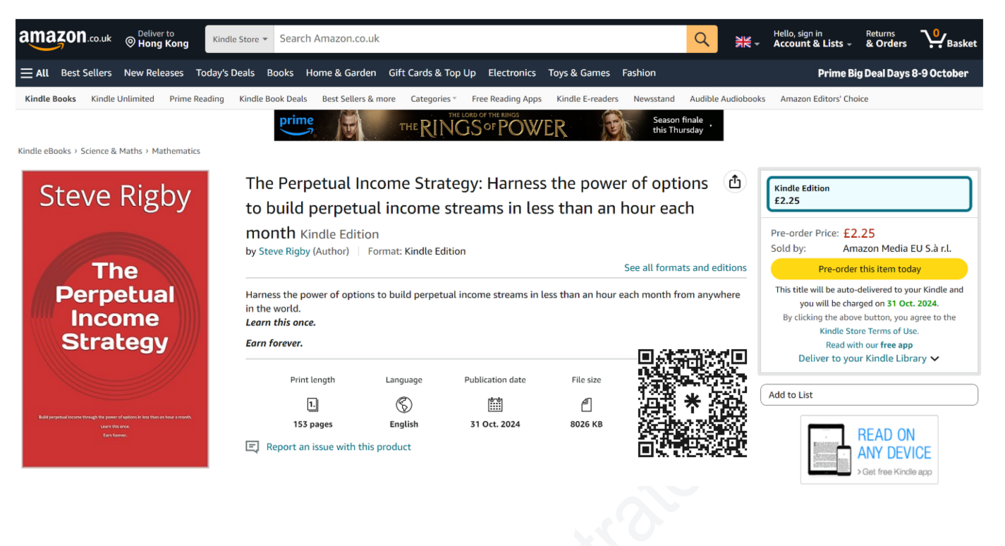This screenshot has width=1005, height=546.
Task: Click the Amazon.co.uk logo
Action: (x=65, y=39)
